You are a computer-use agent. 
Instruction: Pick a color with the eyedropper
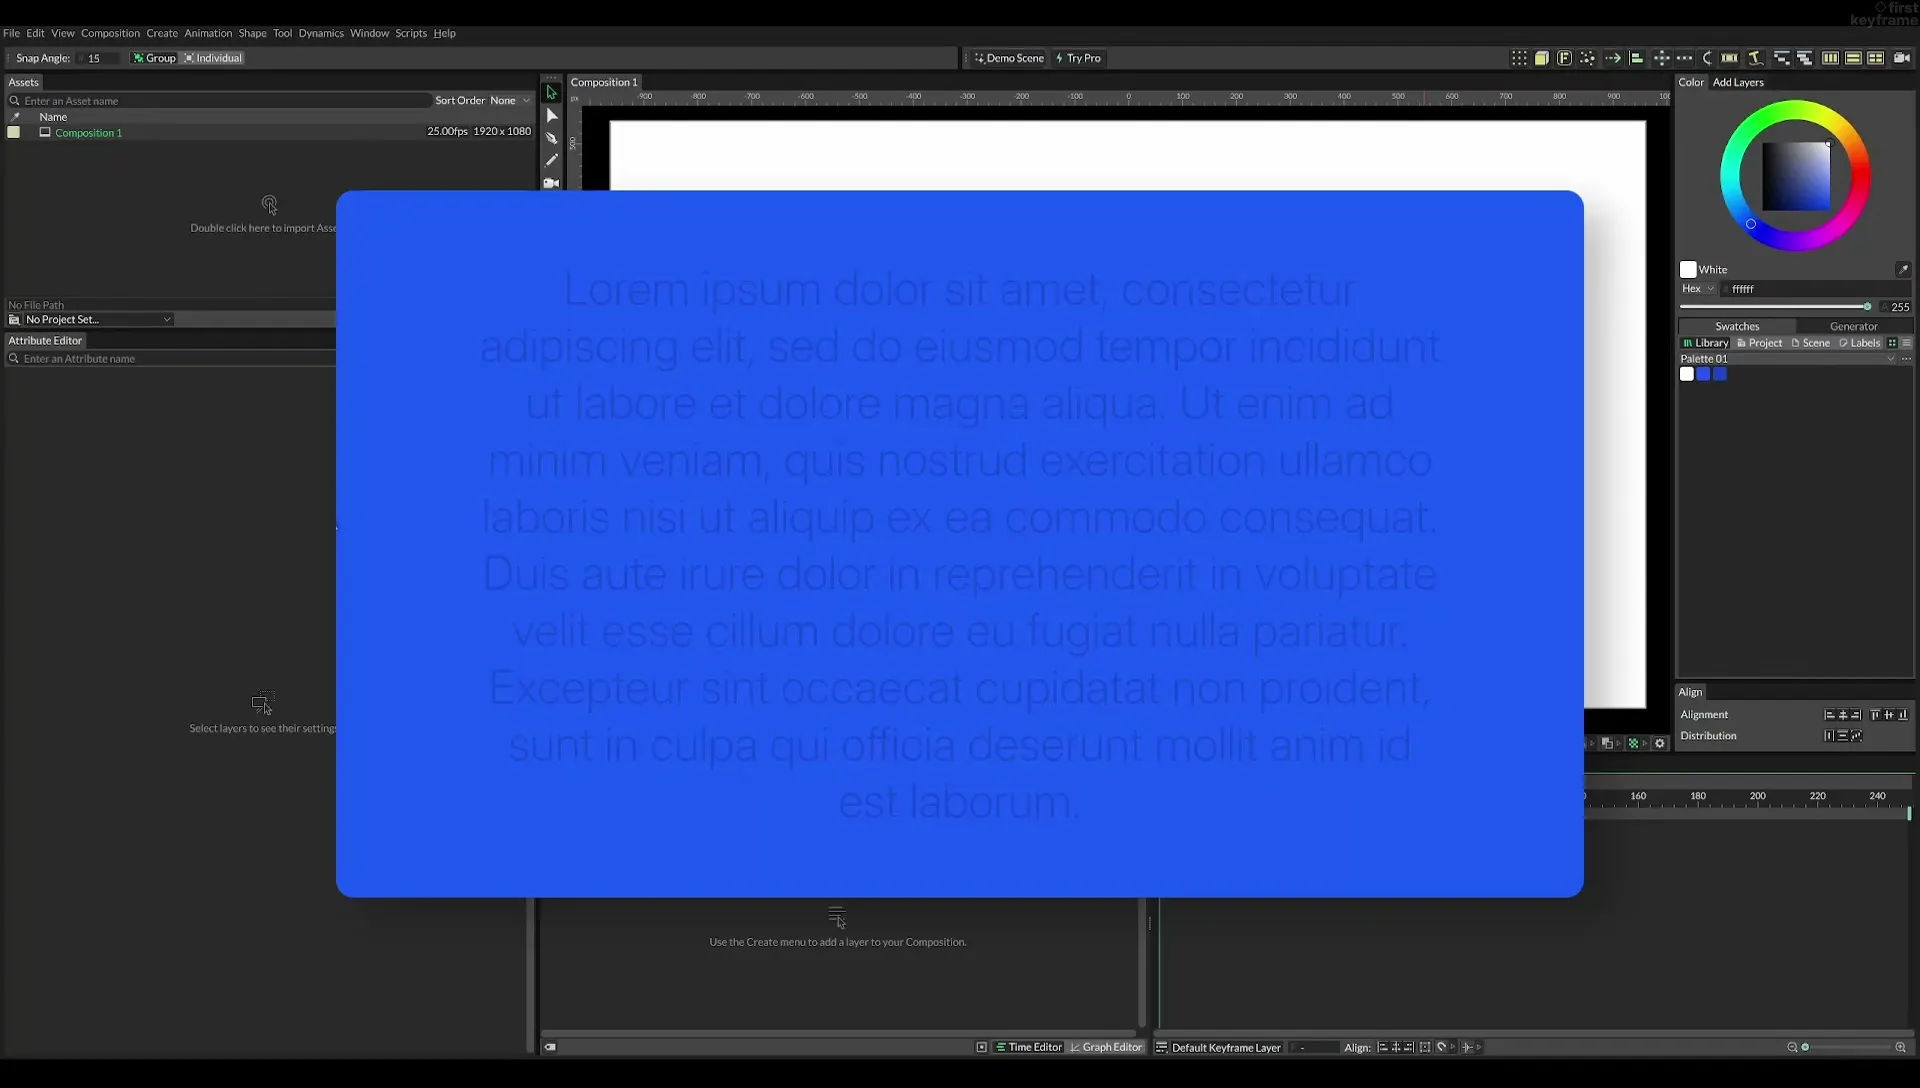click(1903, 269)
